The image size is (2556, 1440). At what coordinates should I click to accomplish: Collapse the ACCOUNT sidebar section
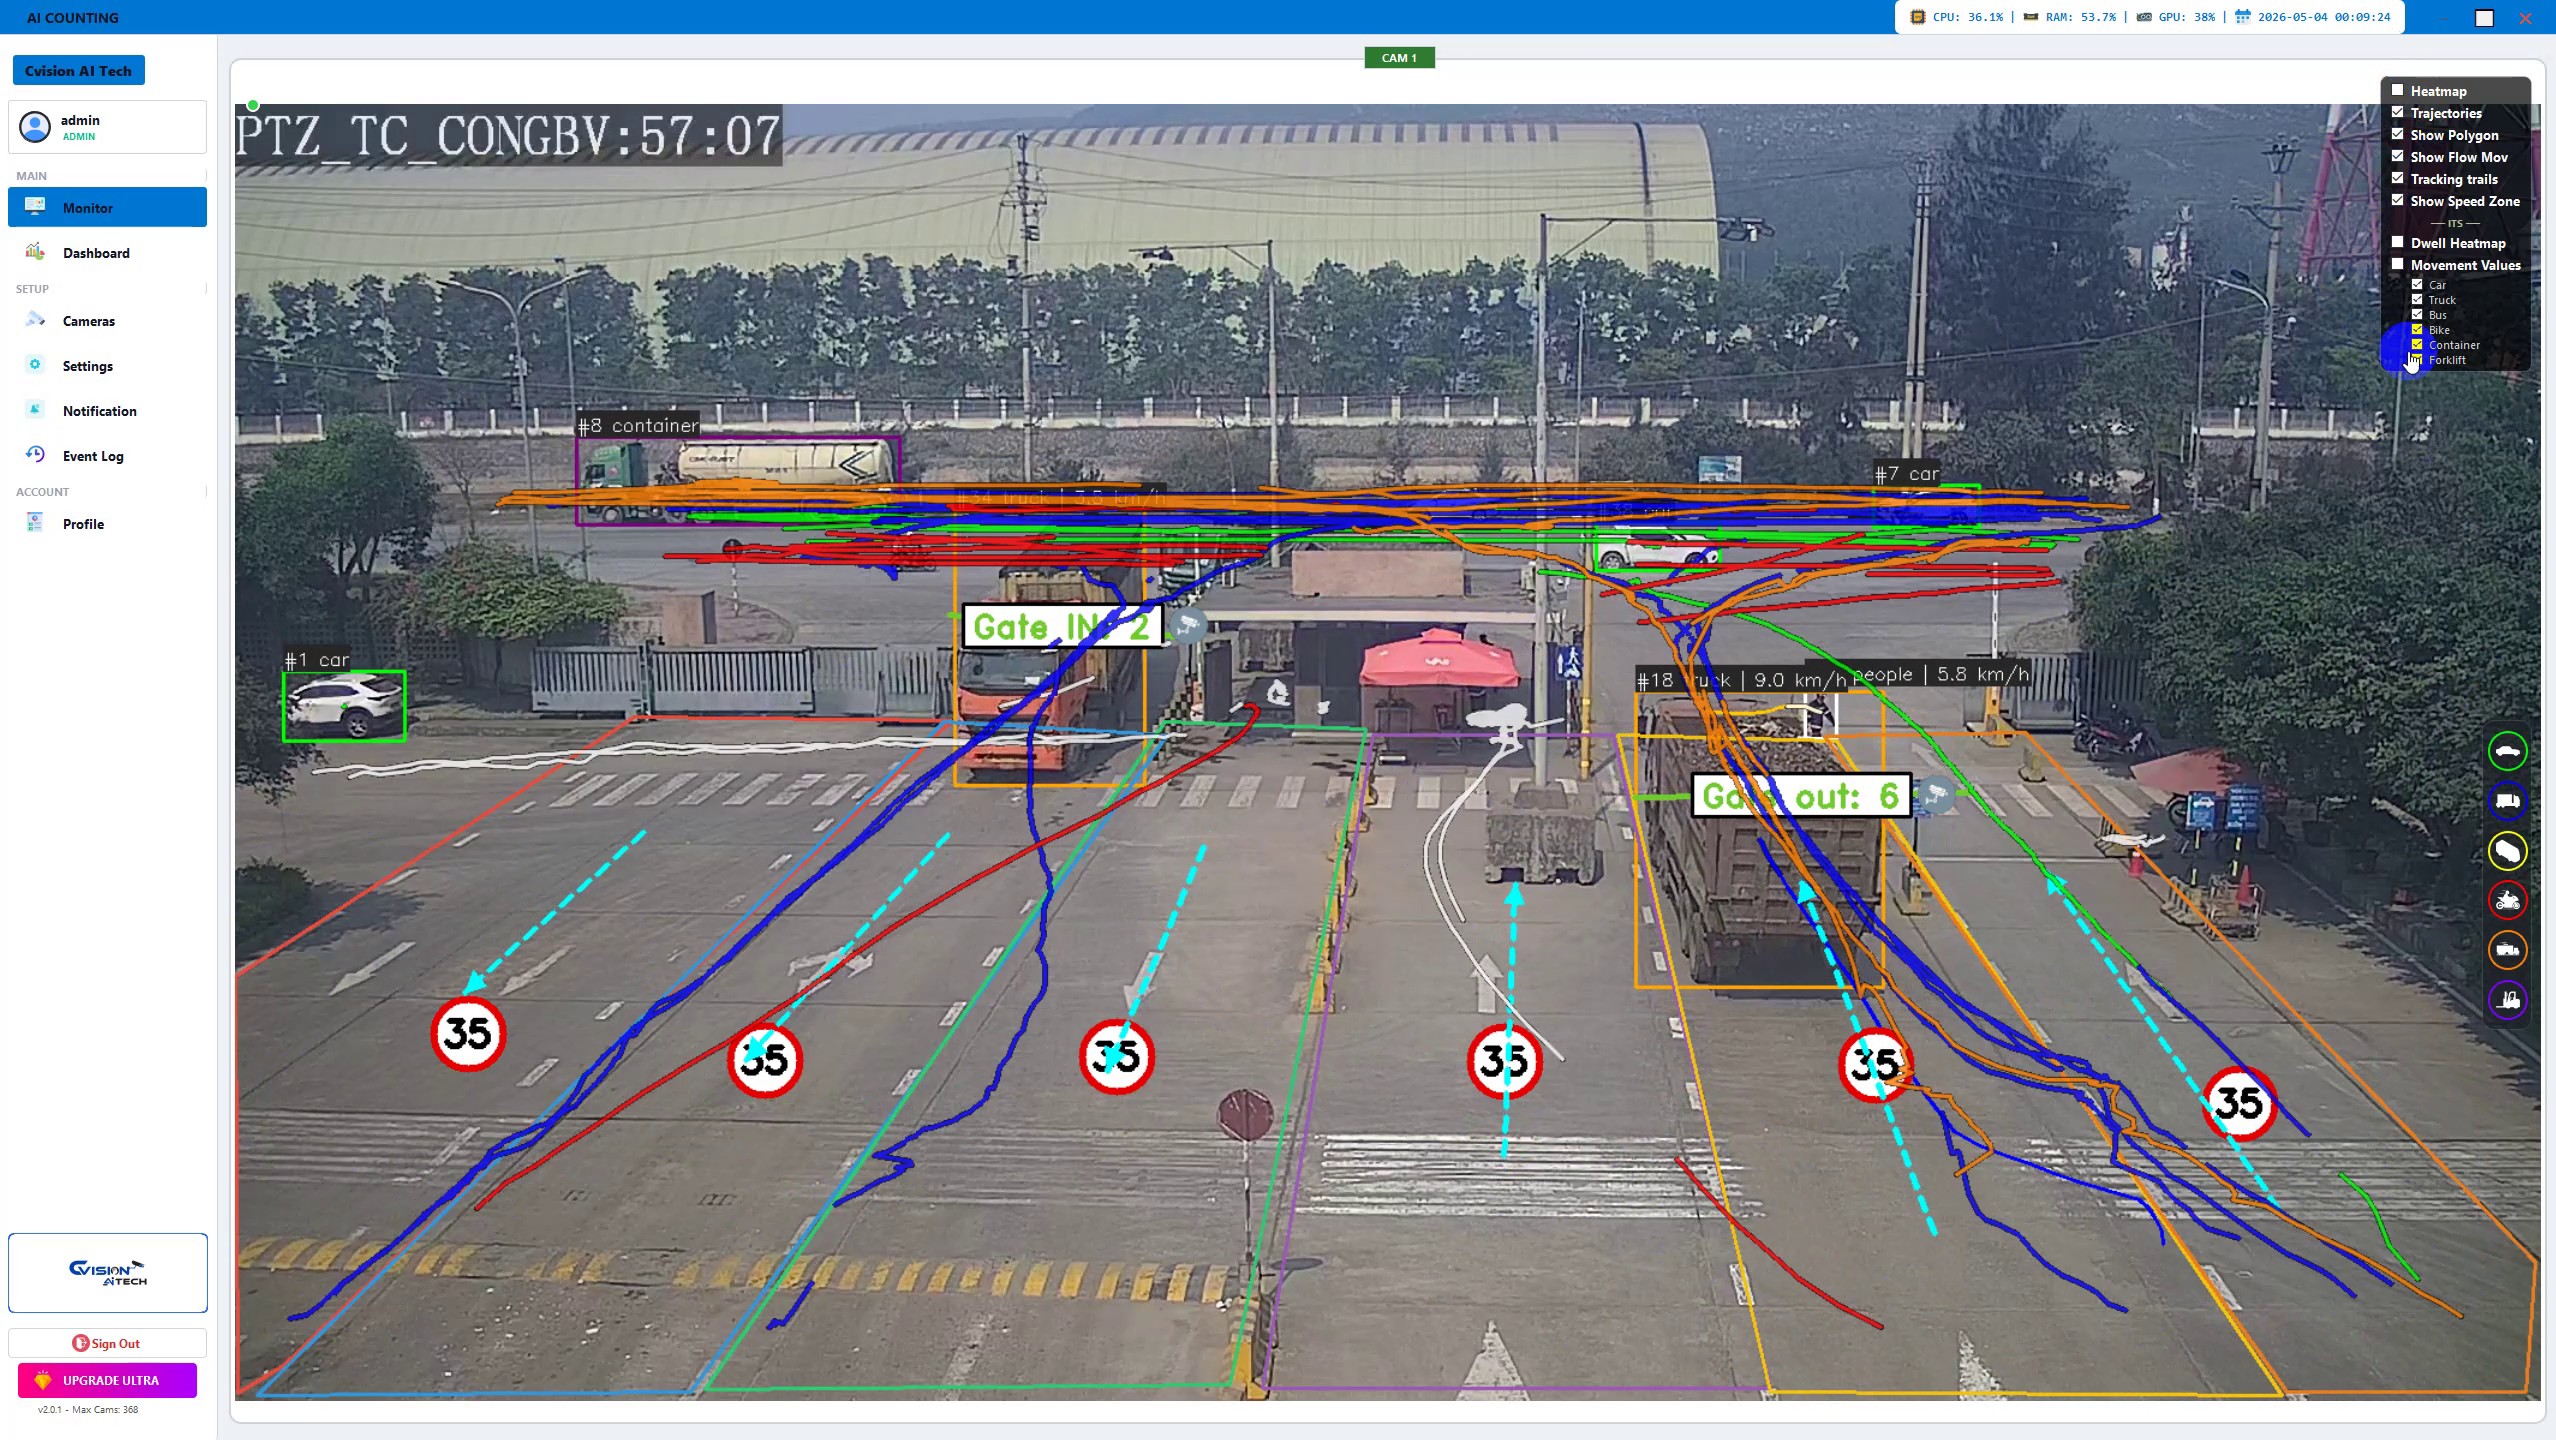[x=205, y=492]
